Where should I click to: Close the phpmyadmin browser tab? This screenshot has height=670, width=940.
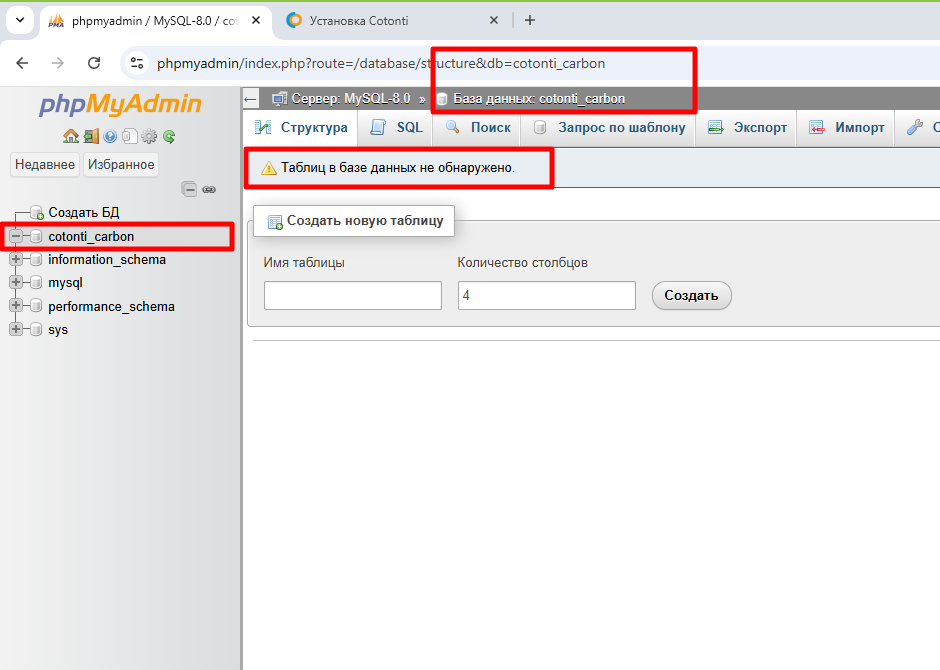[256, 20]
